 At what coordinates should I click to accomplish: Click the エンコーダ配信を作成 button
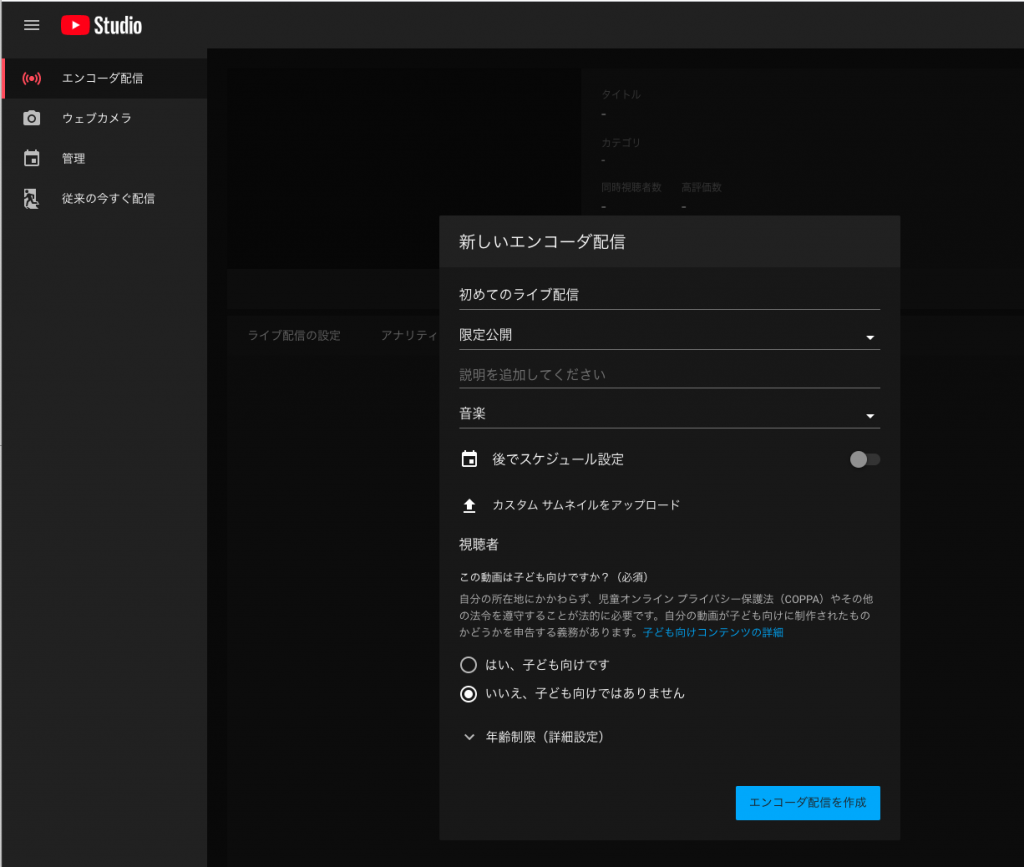[x=808, y=802]
